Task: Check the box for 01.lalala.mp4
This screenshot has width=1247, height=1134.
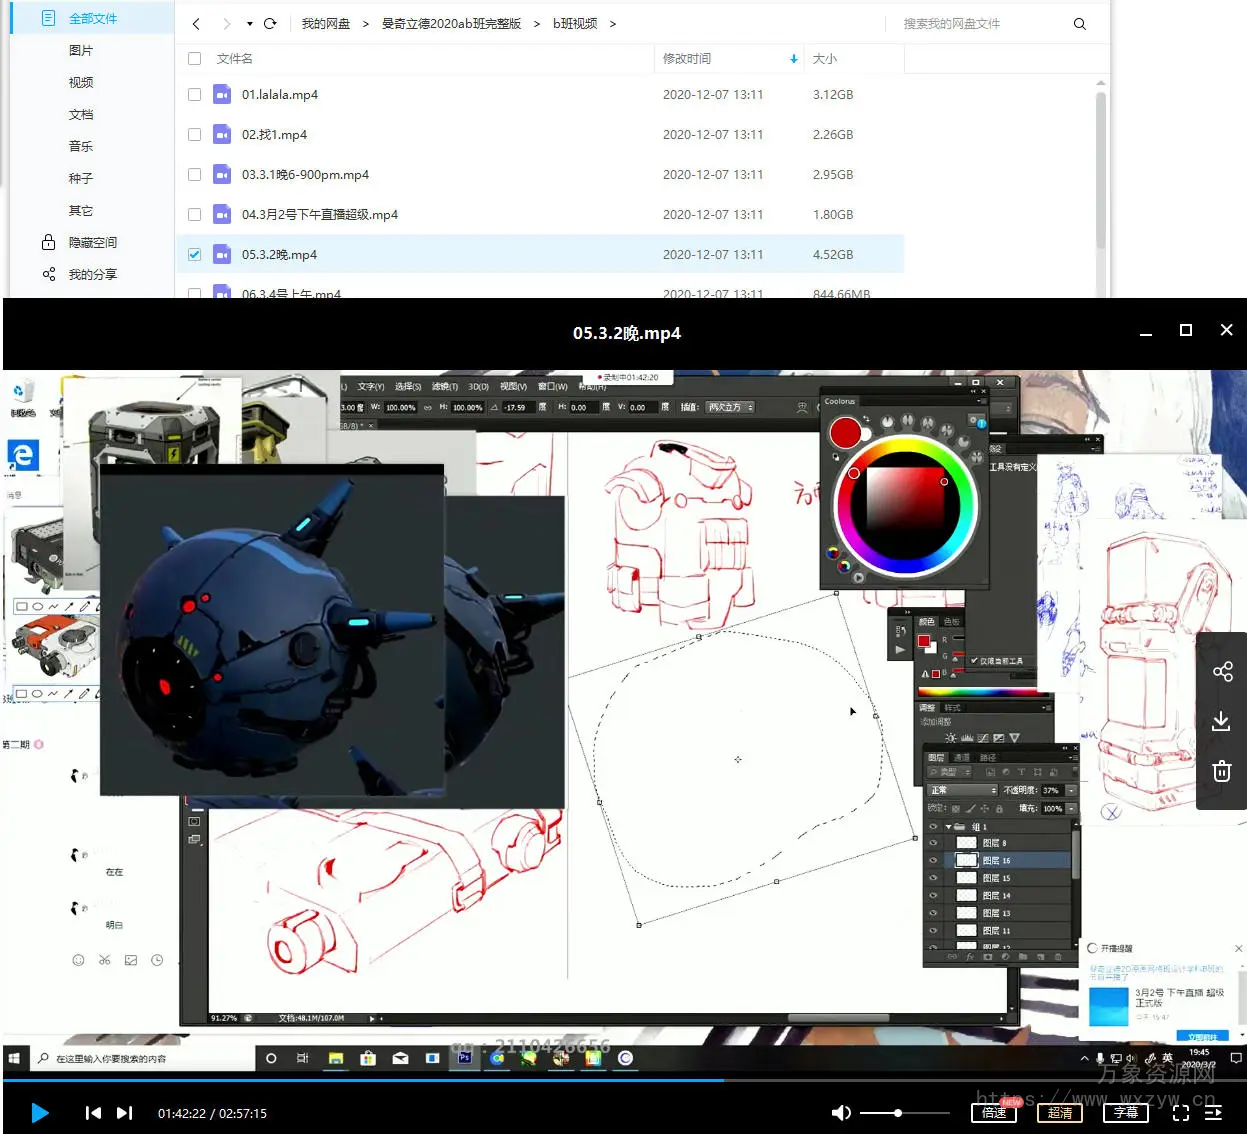Action: pos(194,95)
